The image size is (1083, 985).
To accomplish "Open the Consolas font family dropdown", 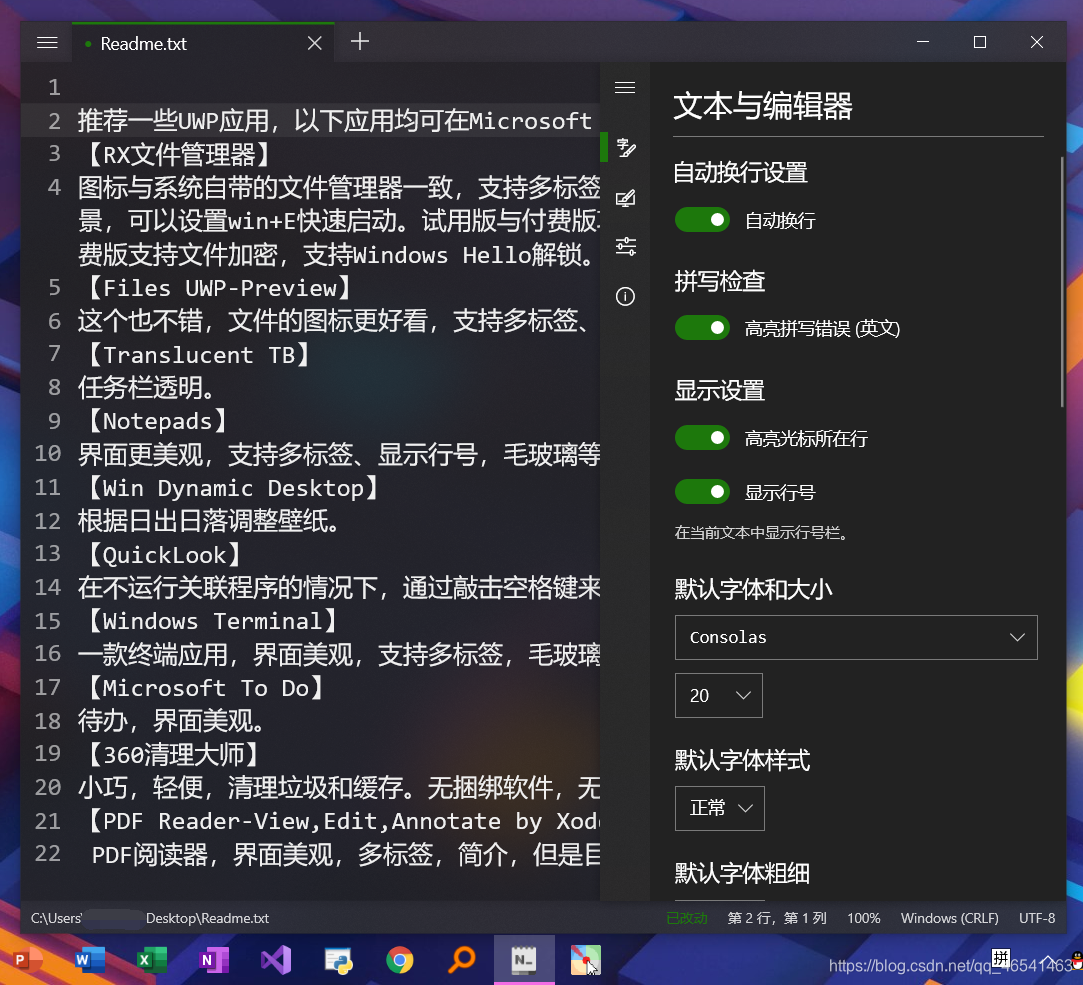I will [x=856, y=637].
